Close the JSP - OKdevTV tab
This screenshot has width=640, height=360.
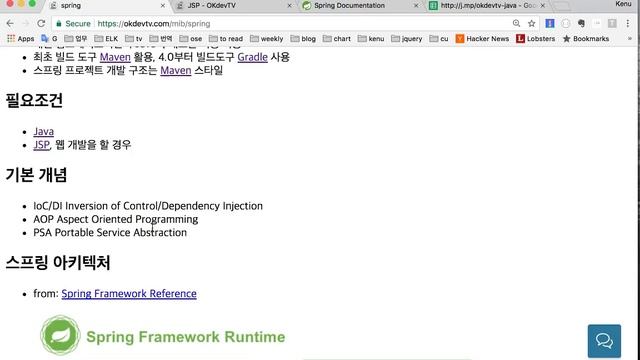(289, 6)
